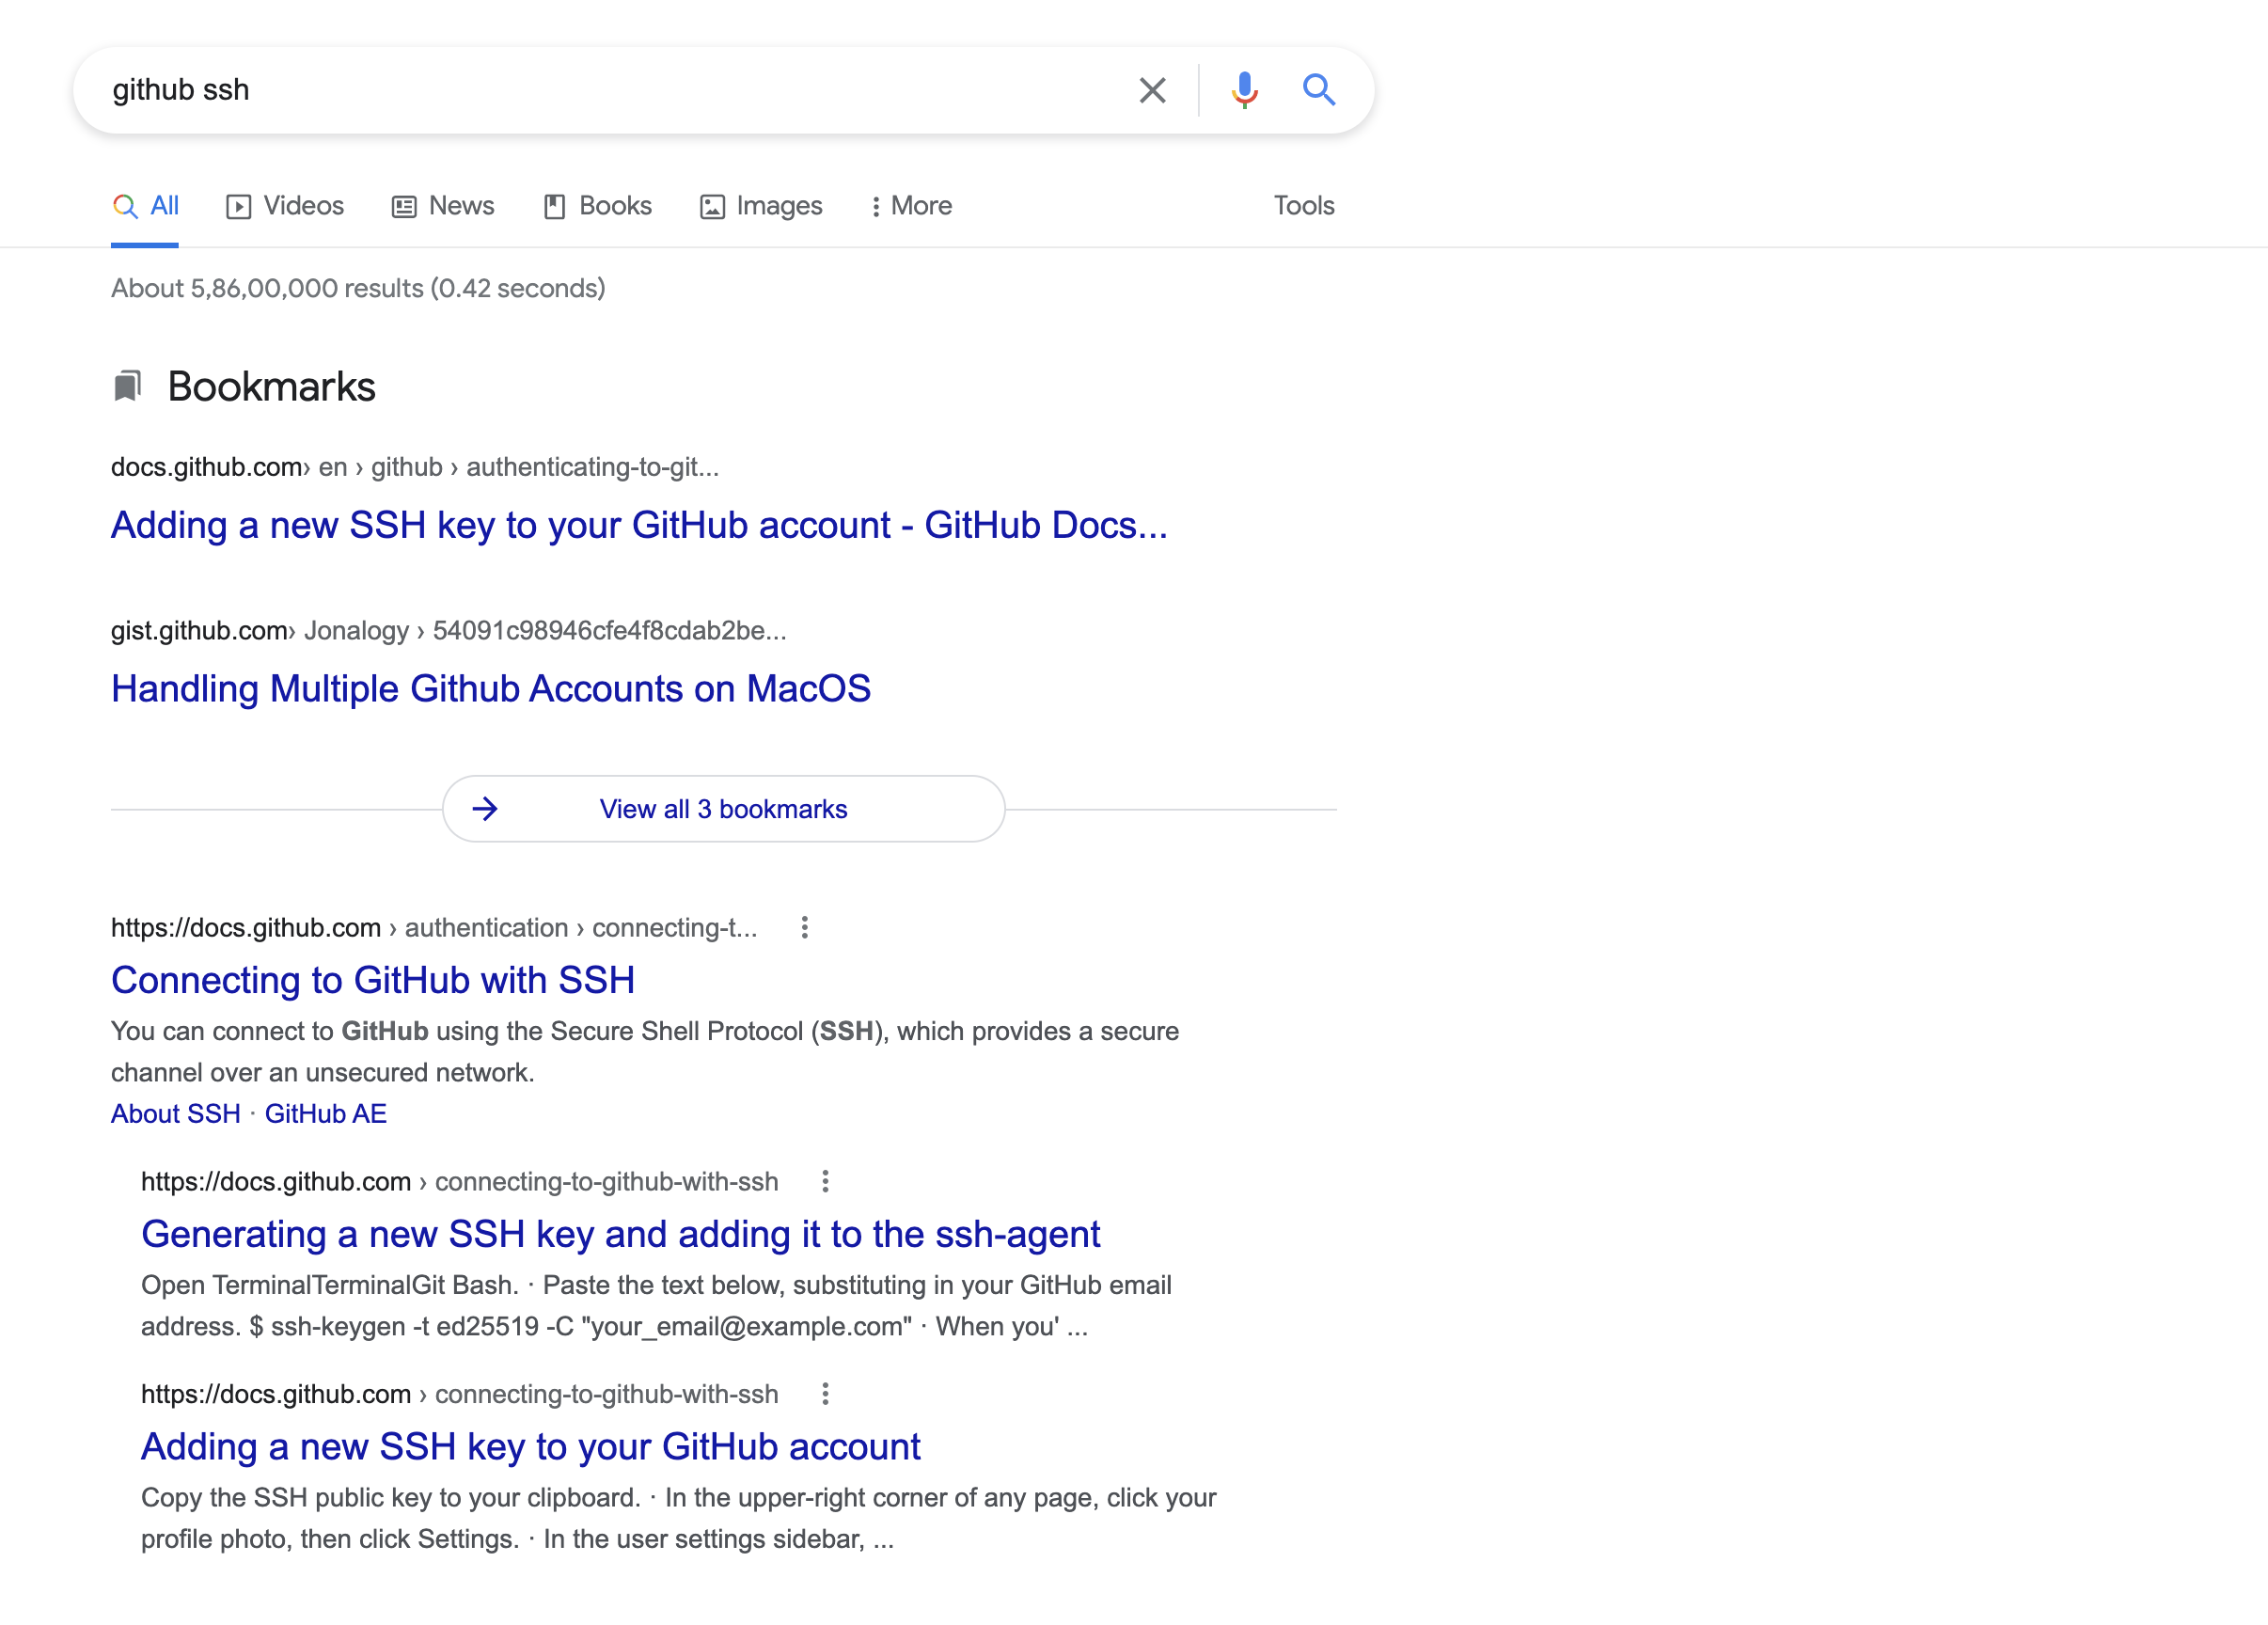The width and height of the screenshot is (2268, 1625).
Task: Open Adding a new SSH key to your GitHub account result
Action: [x=531, y=1447]
